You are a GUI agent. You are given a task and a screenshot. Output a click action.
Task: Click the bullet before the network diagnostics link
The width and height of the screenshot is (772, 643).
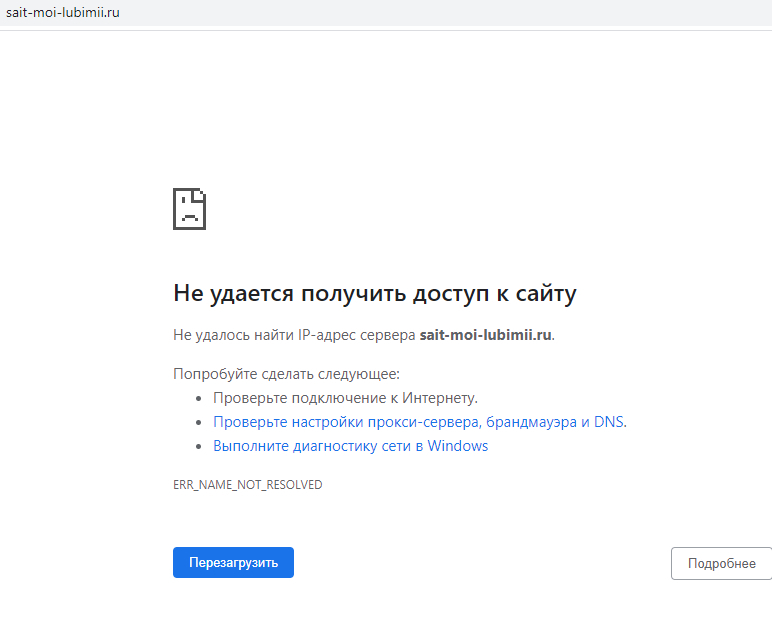click(199, 446)
